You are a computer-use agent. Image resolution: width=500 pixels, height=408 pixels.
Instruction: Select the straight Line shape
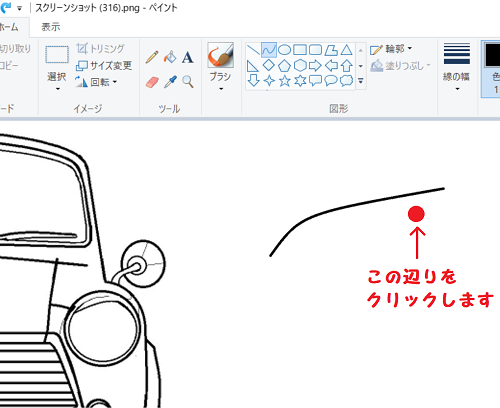click(x=253, y=50)
